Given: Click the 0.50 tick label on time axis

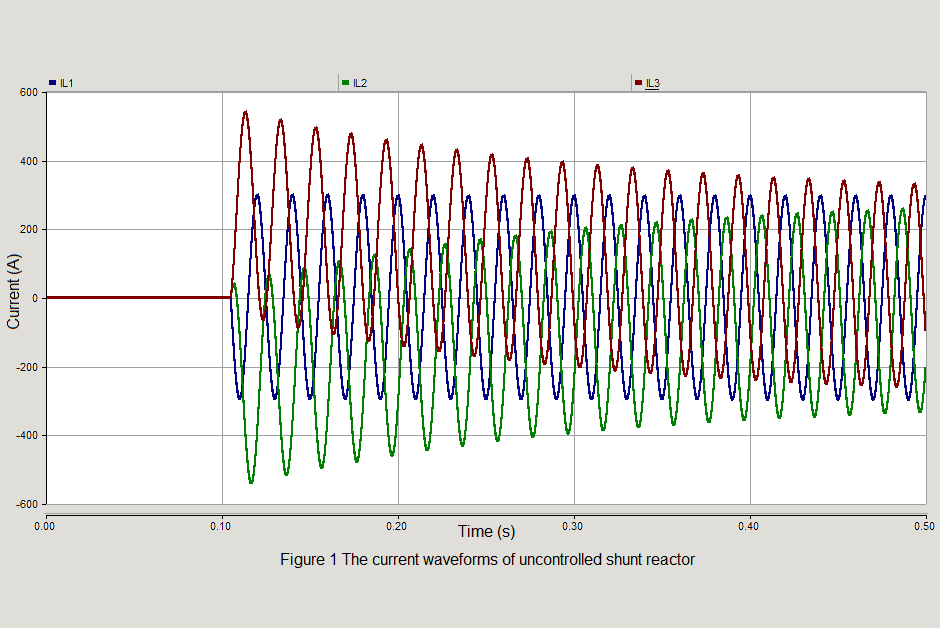Looking at the screenshot, I should pos(924,524).
